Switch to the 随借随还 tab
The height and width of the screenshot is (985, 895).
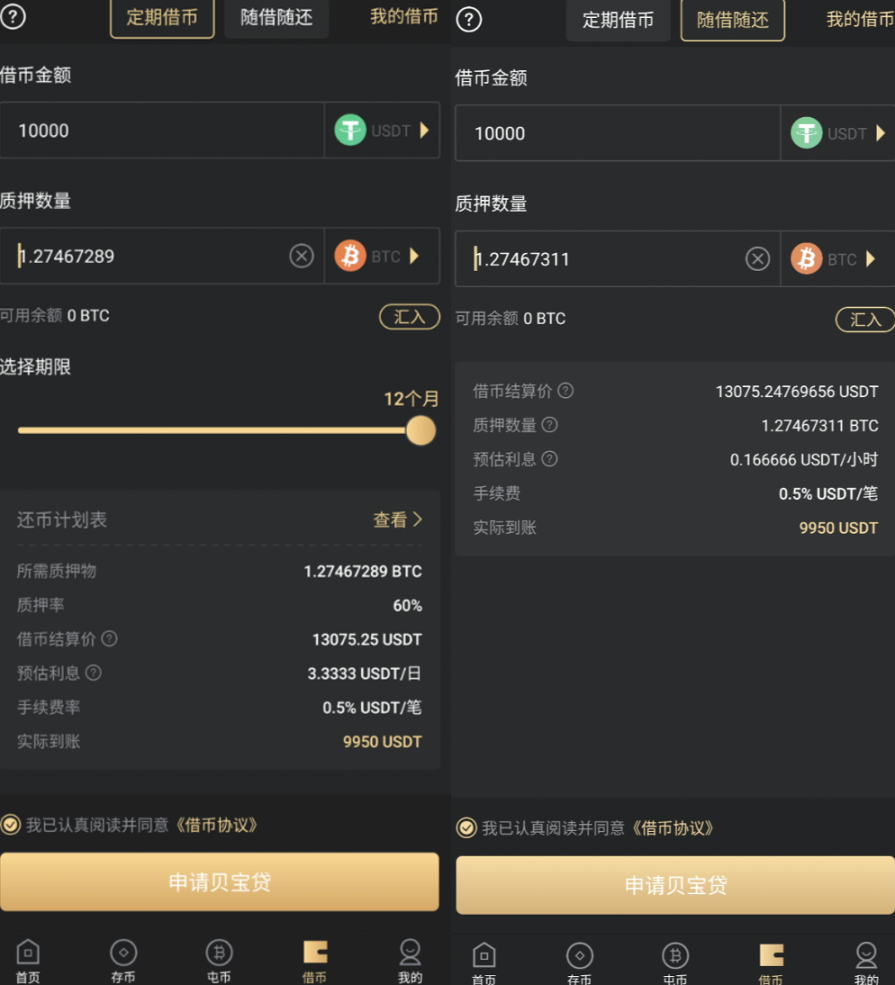[x=276, y=17]
